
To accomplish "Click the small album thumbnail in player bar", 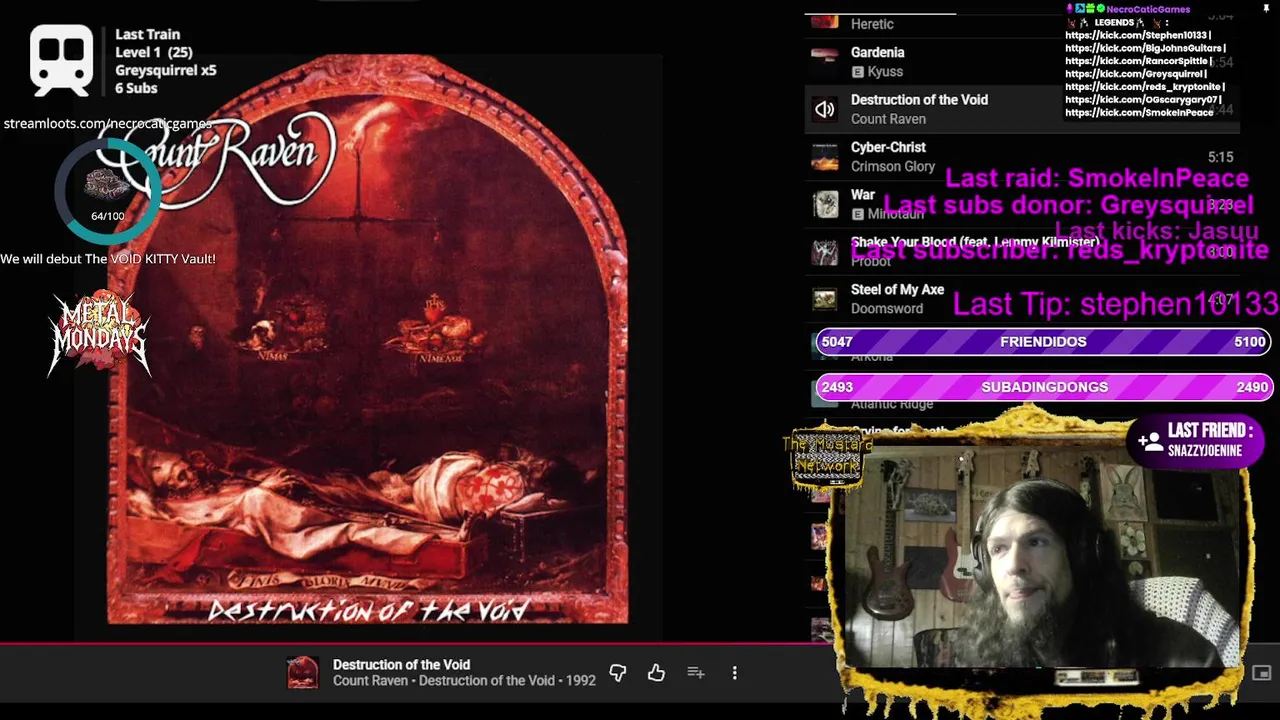I will tap(302, 672).
